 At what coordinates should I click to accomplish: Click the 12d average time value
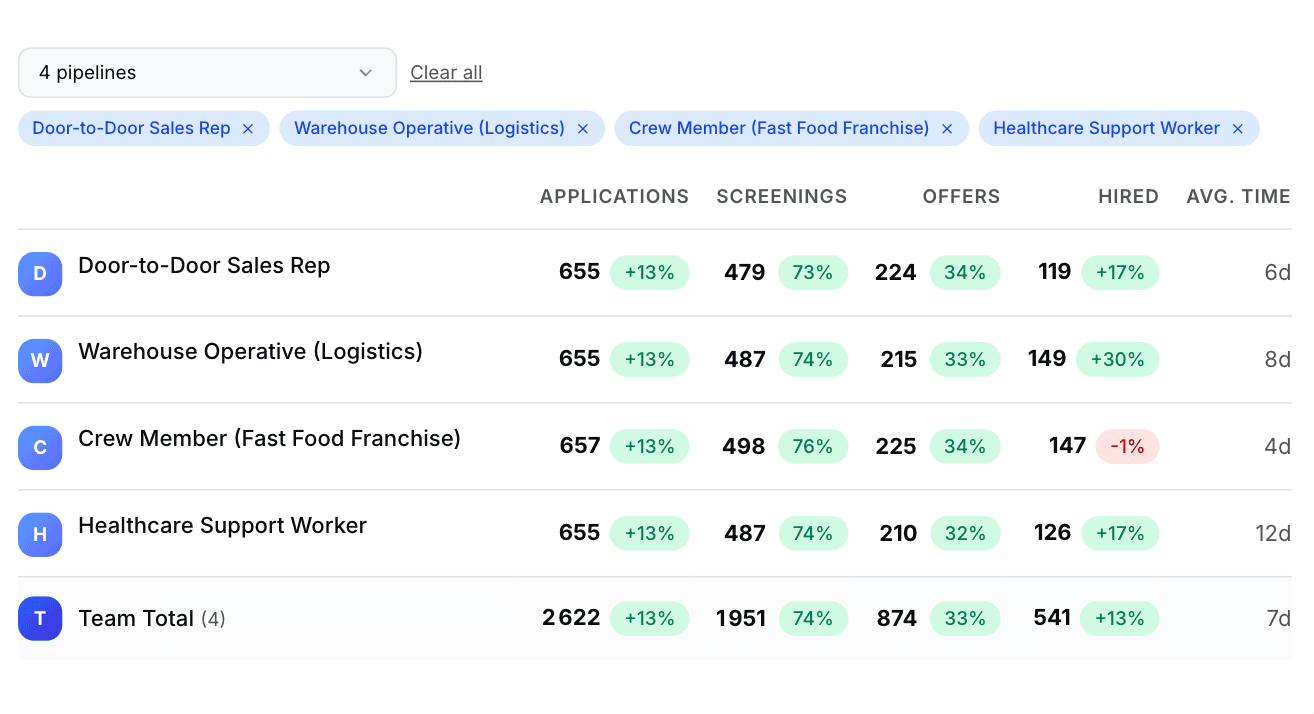point(1273,533)
